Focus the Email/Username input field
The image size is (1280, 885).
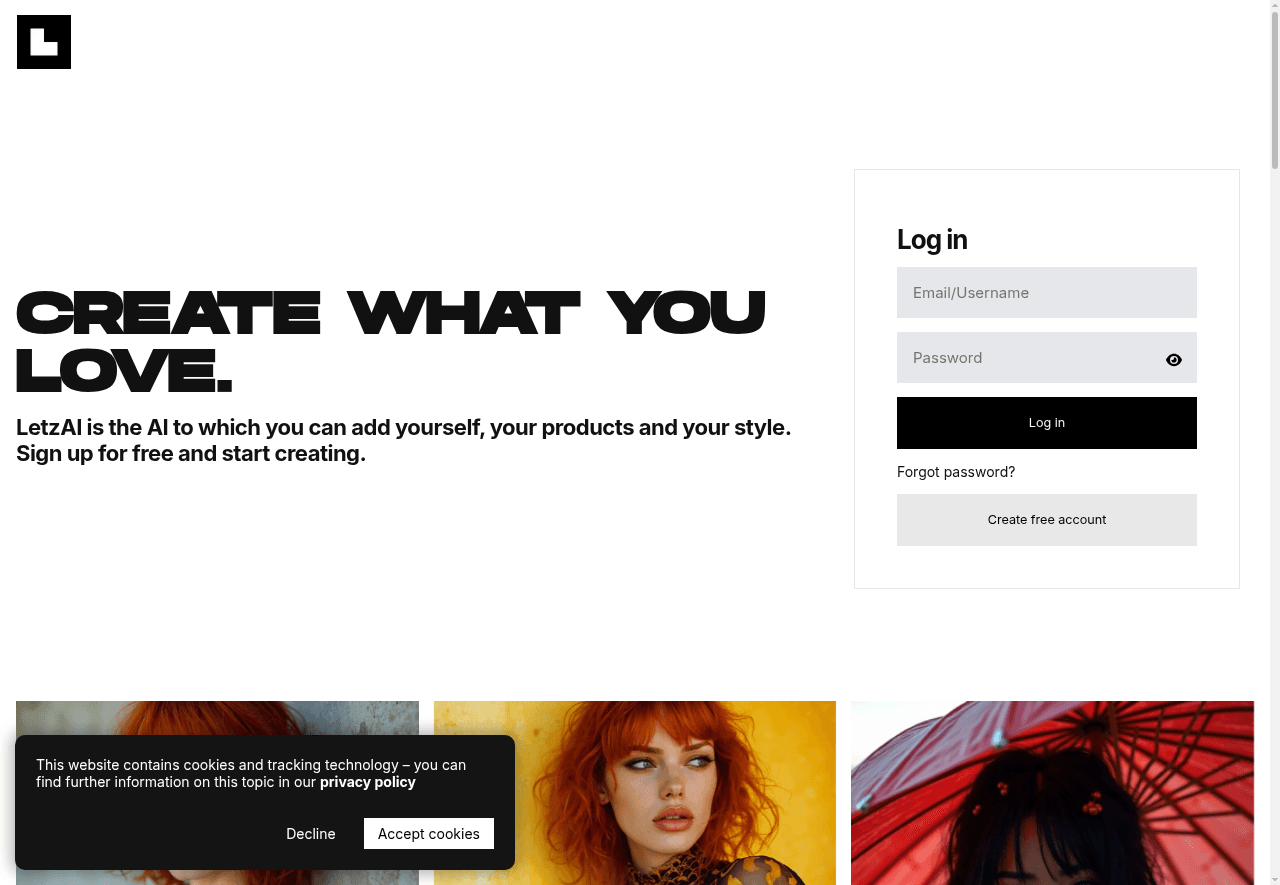pos(1046,293)
